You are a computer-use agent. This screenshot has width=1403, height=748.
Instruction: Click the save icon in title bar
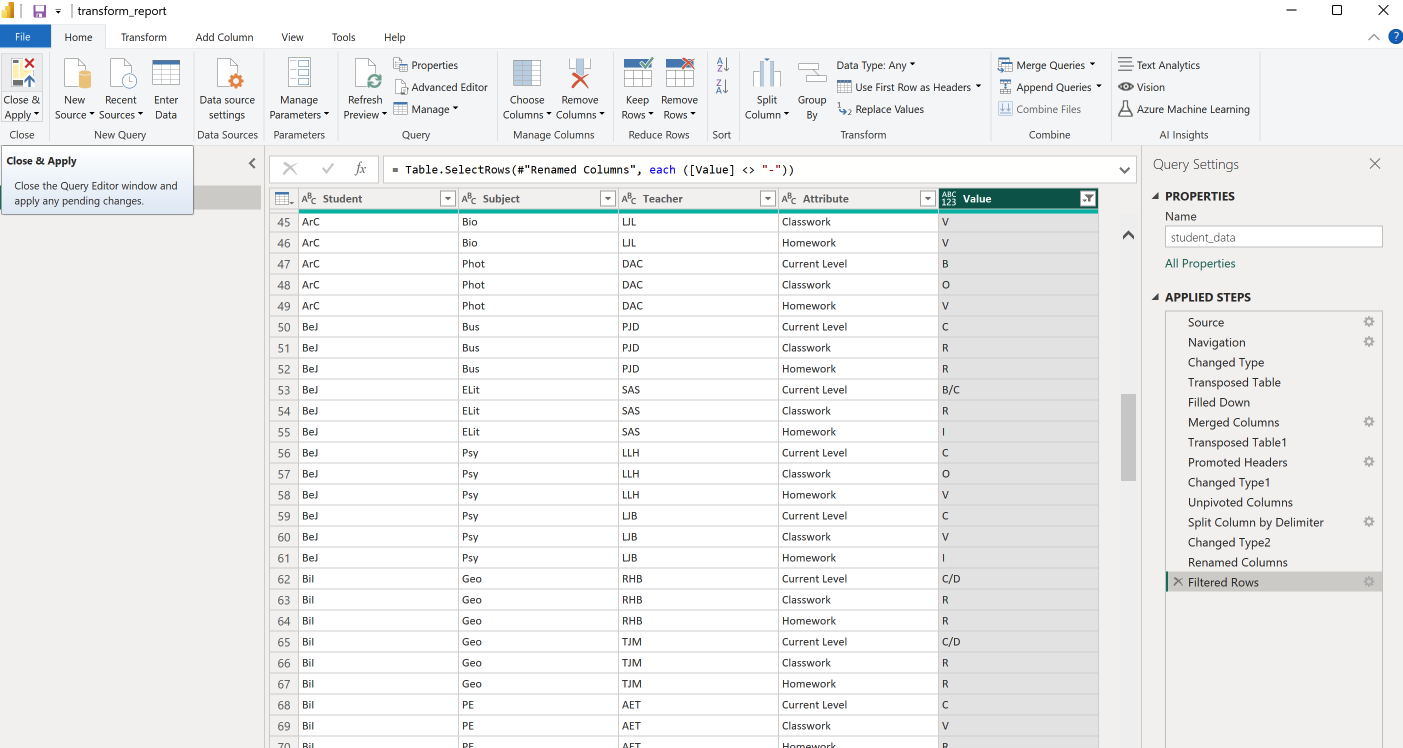[40, 11]
